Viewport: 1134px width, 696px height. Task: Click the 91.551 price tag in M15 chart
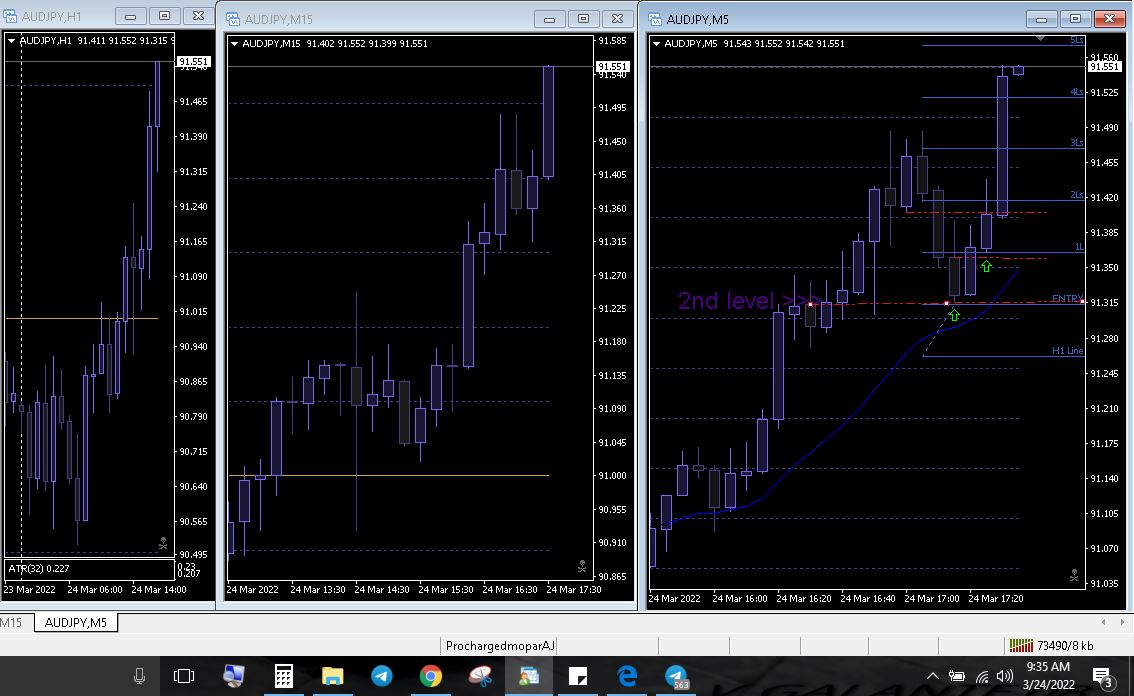coord(612,67)
